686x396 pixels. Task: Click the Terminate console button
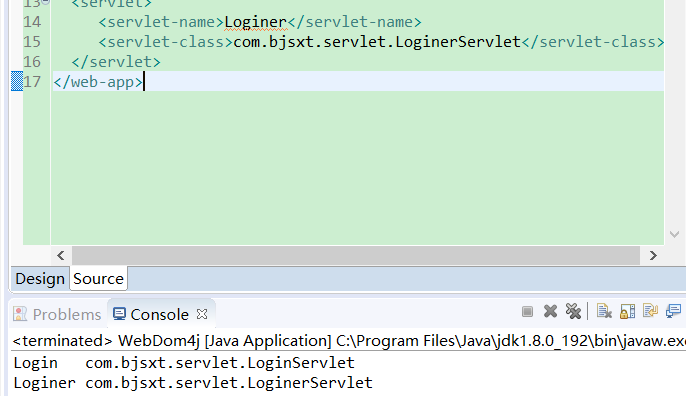click(527, 312)
